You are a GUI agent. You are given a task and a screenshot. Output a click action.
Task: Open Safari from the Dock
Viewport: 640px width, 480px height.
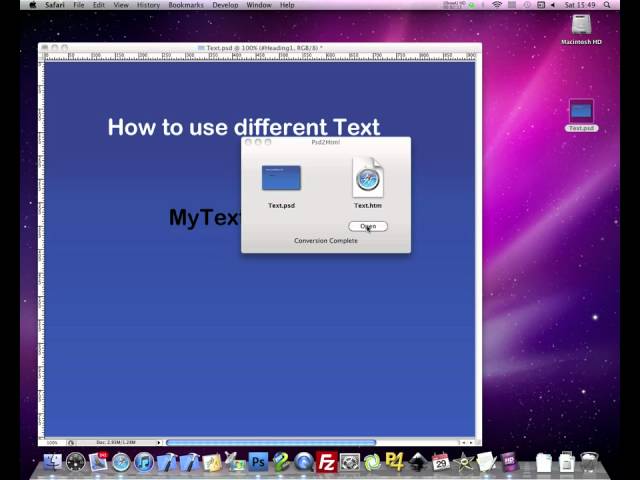(121, 462)
